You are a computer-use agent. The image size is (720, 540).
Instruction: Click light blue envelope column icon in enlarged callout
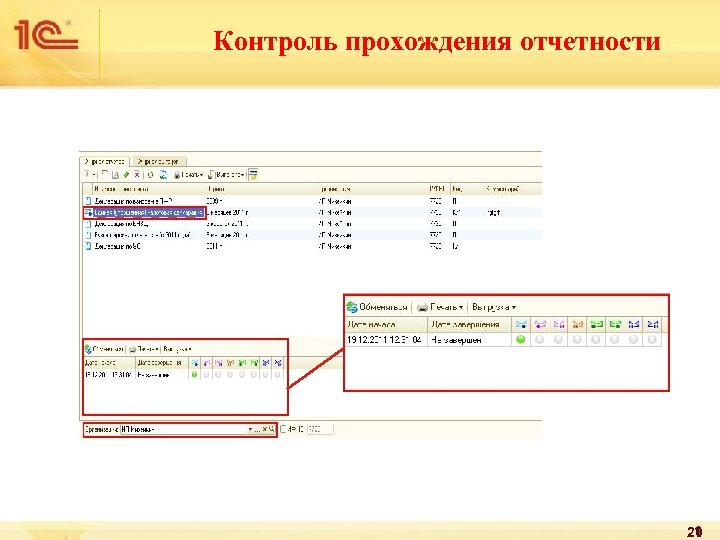pyautogui.click(x=521, y=325)
